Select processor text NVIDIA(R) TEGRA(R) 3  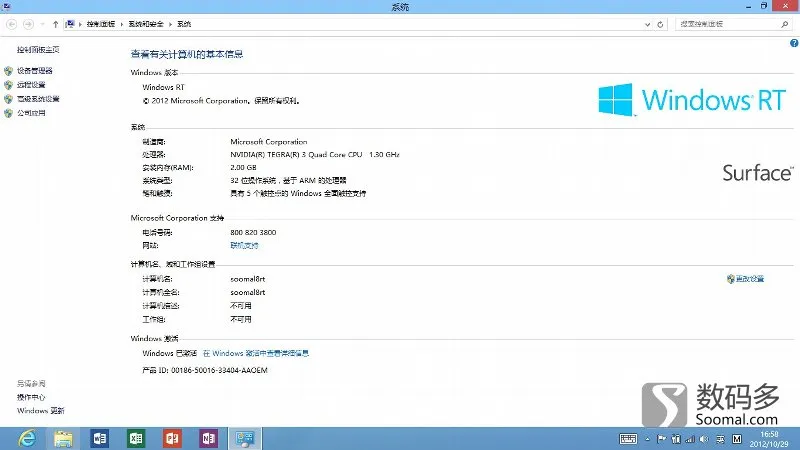point(314,155)
